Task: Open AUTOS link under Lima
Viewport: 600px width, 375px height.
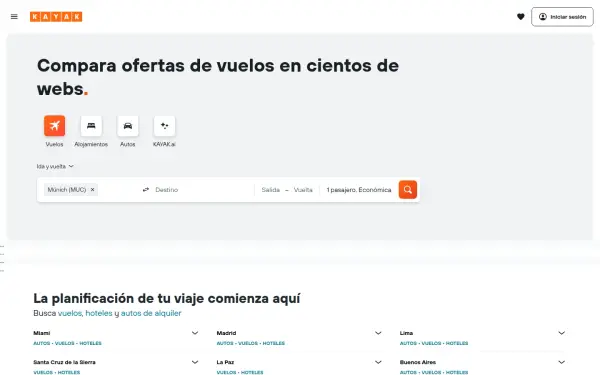Action: (x=408, y=343)
